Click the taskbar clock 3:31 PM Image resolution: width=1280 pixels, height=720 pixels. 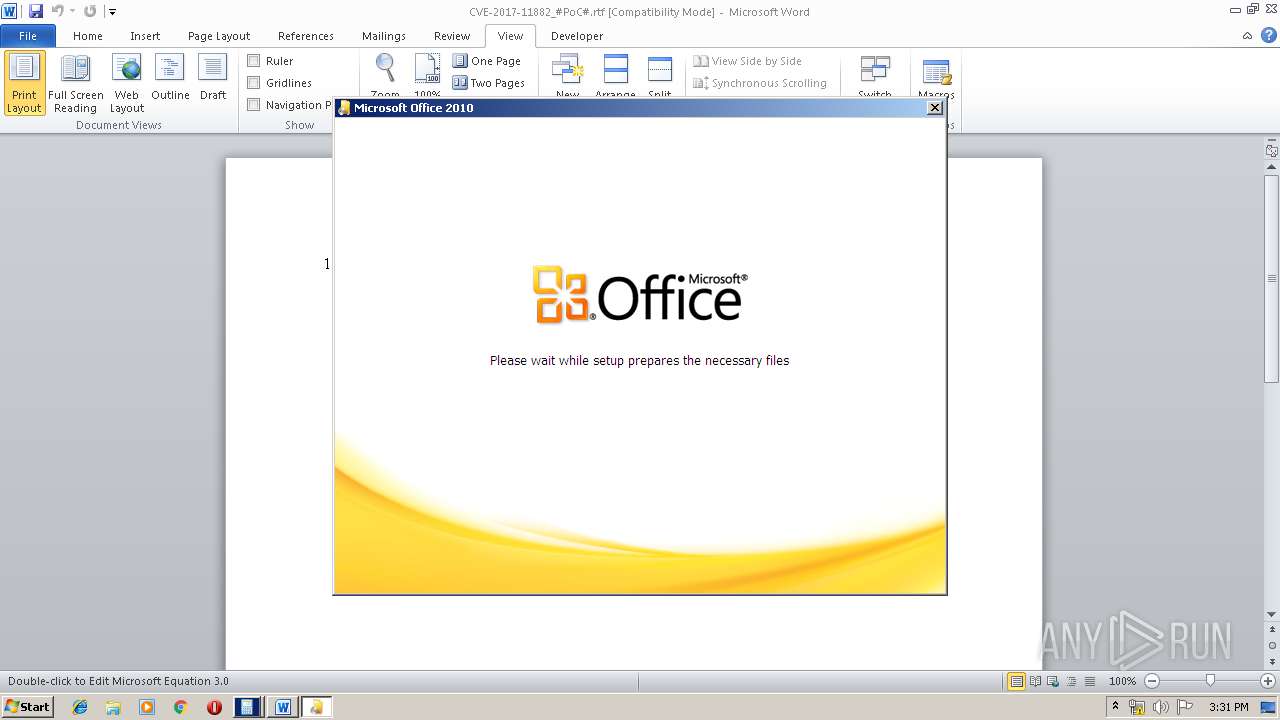(1229, 707)
